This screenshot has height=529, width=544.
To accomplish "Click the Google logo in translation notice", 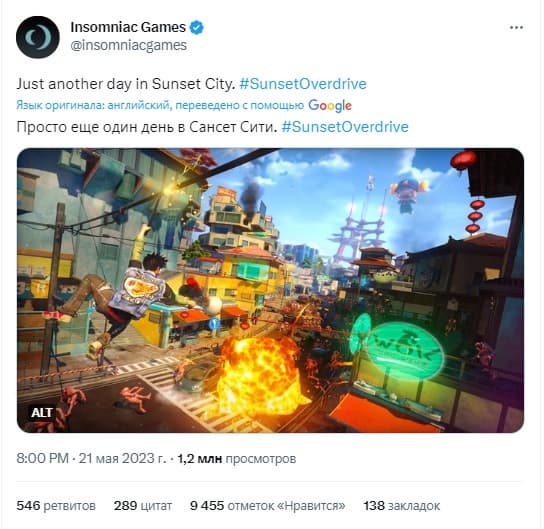I will pos(330,105).
